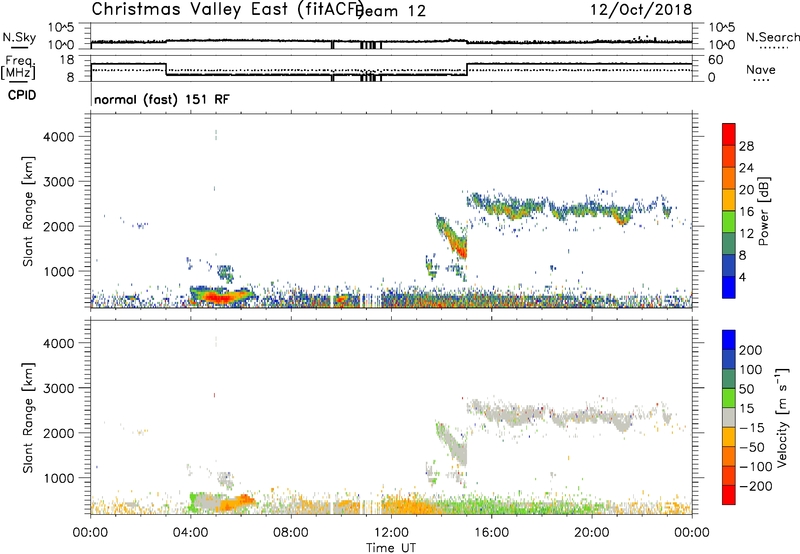Image resolution: width=800 pixels, height=554 pixels.
Task: Click the 'Beam 12' label
Action: [x=391, y=11]
